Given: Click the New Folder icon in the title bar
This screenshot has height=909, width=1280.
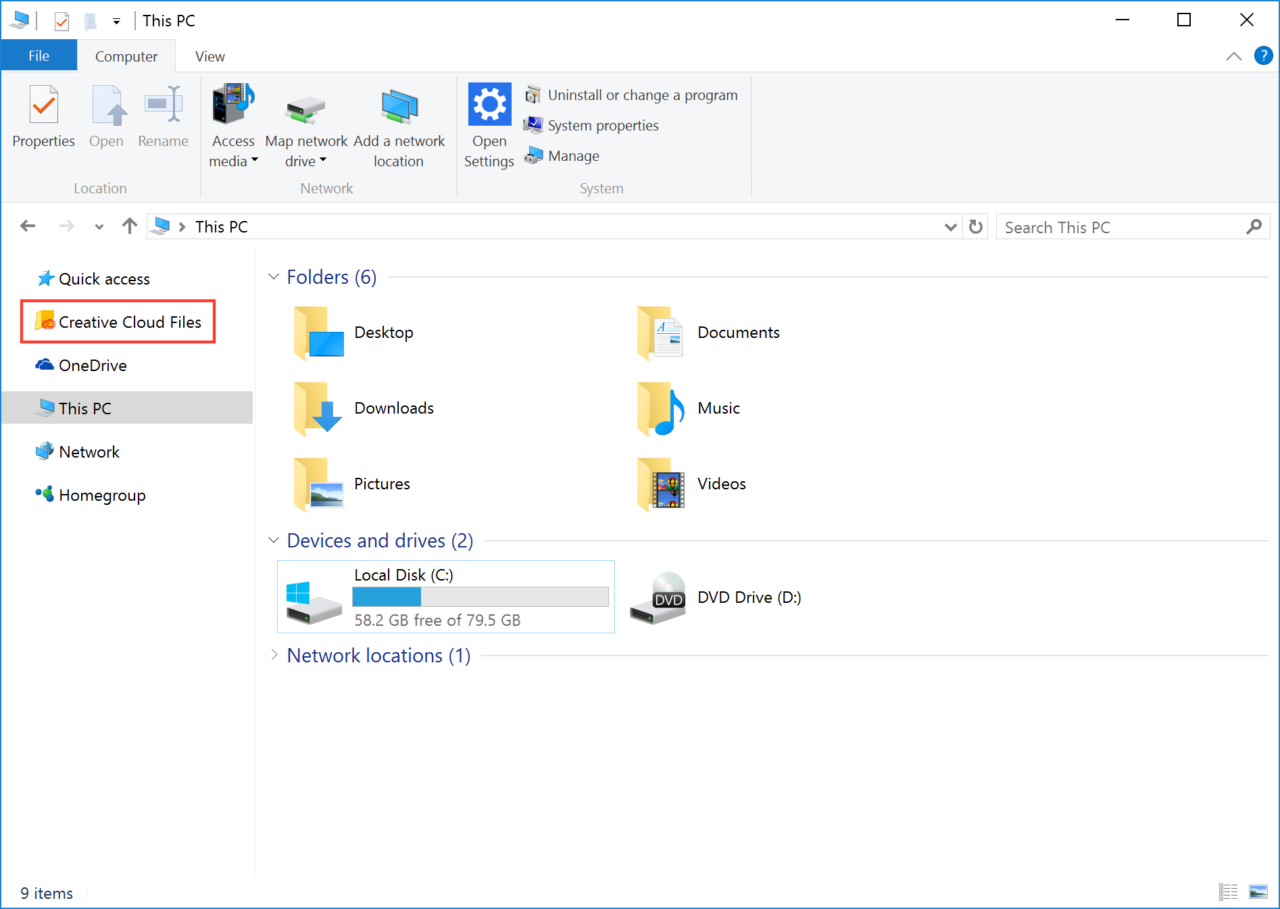Looking at the screenshot, I should point(88,20).
